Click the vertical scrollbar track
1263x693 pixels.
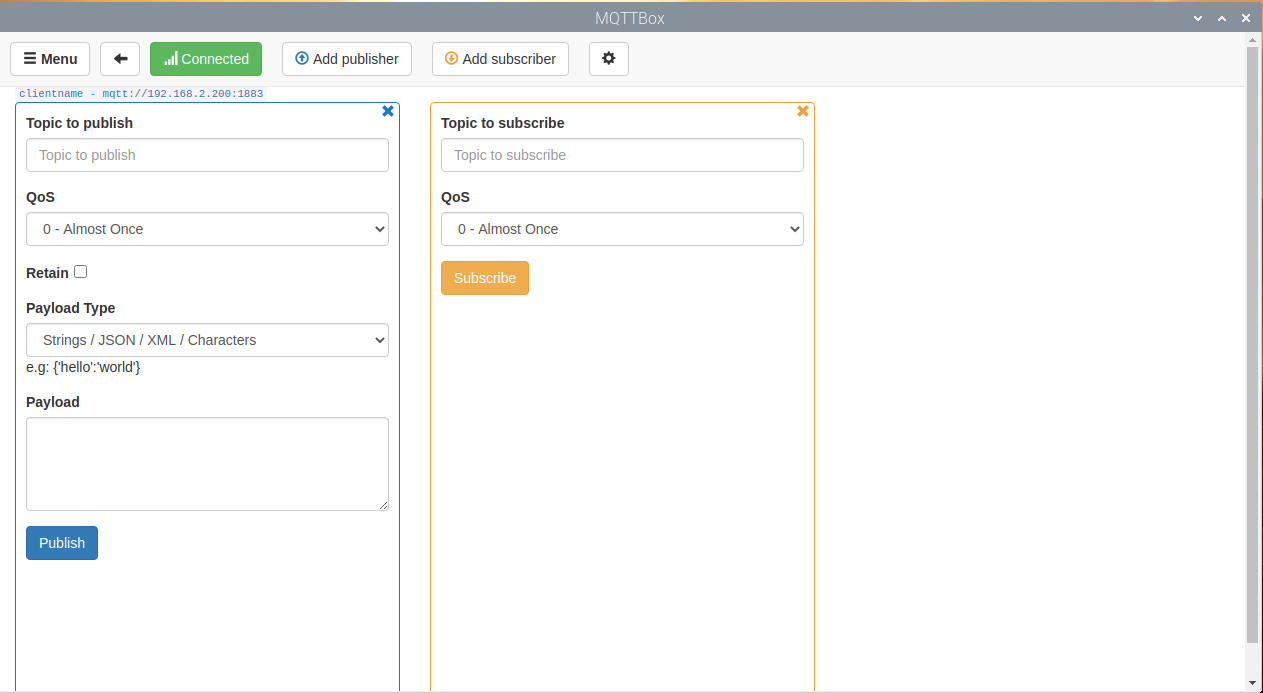[1252, 658]
